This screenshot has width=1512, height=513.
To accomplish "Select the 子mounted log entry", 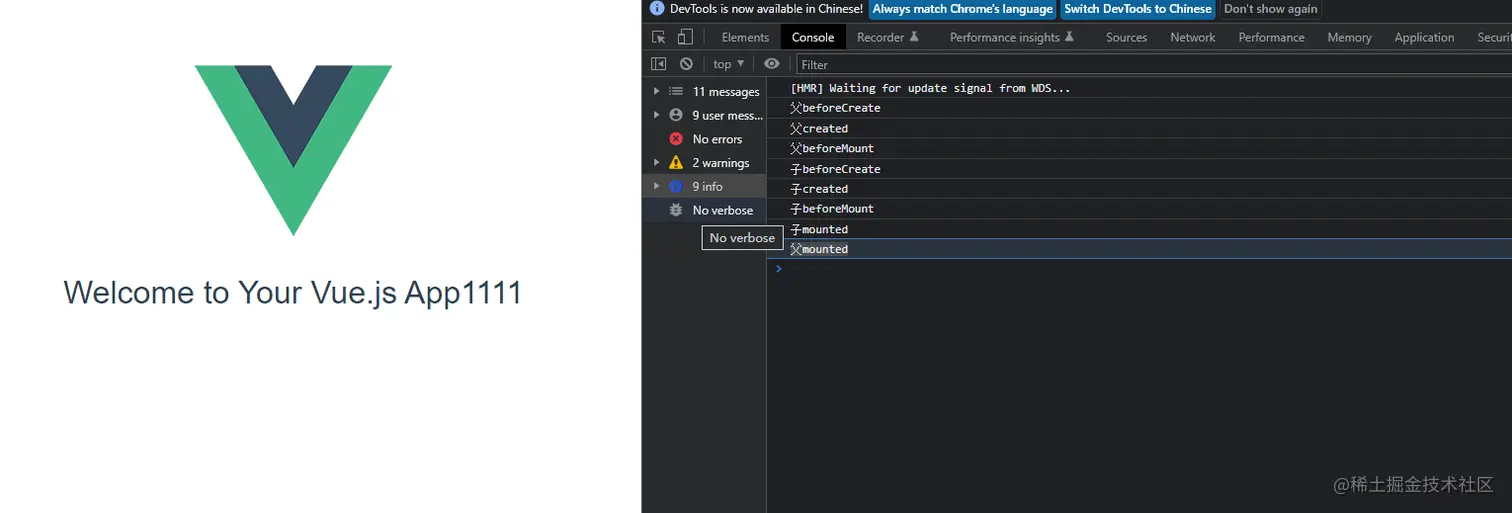I will (x=1139, y=229).
